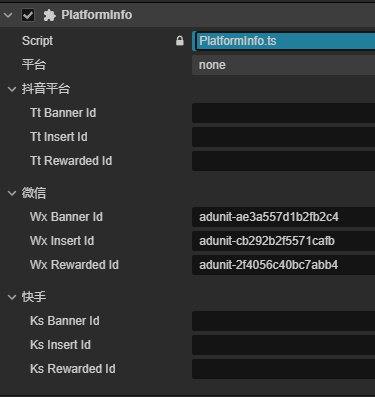Viewport: 375px width, 397px height.
Task: Click the Tt Insert Id input field
Action: [x=284, y=137]
